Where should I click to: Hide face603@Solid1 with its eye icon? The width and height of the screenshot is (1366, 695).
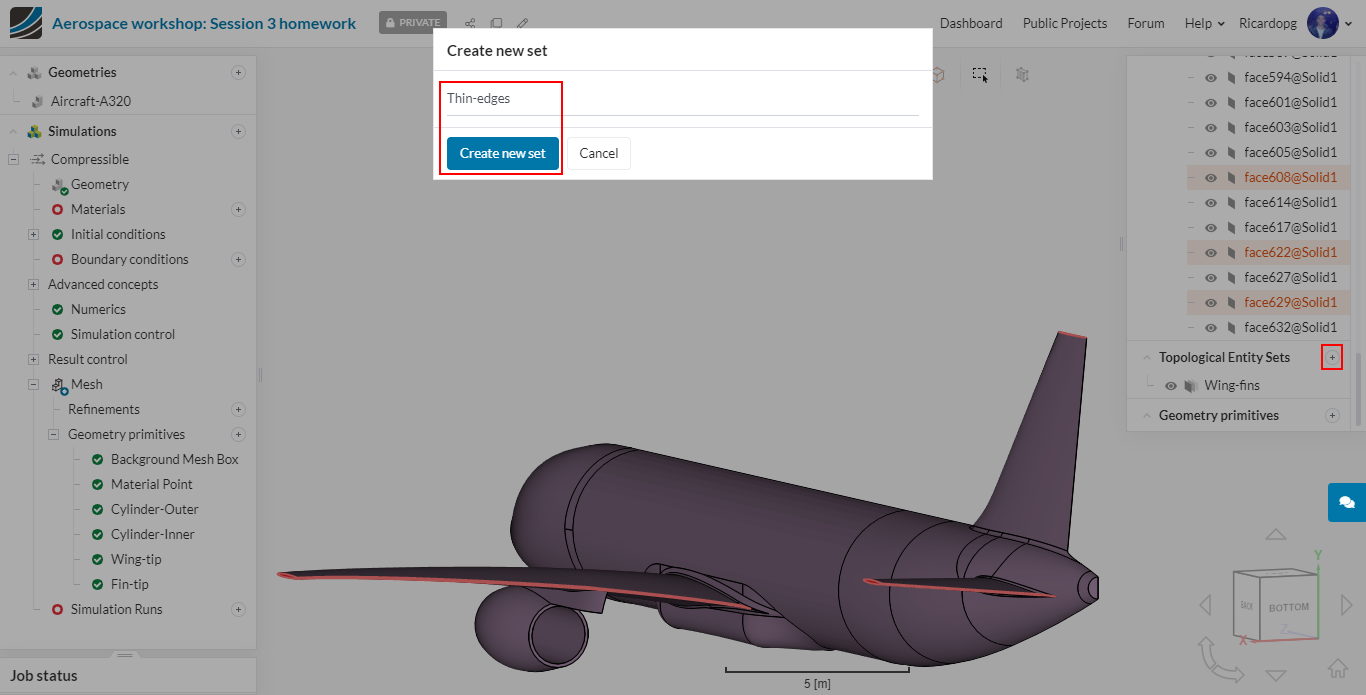(1211, 127)
